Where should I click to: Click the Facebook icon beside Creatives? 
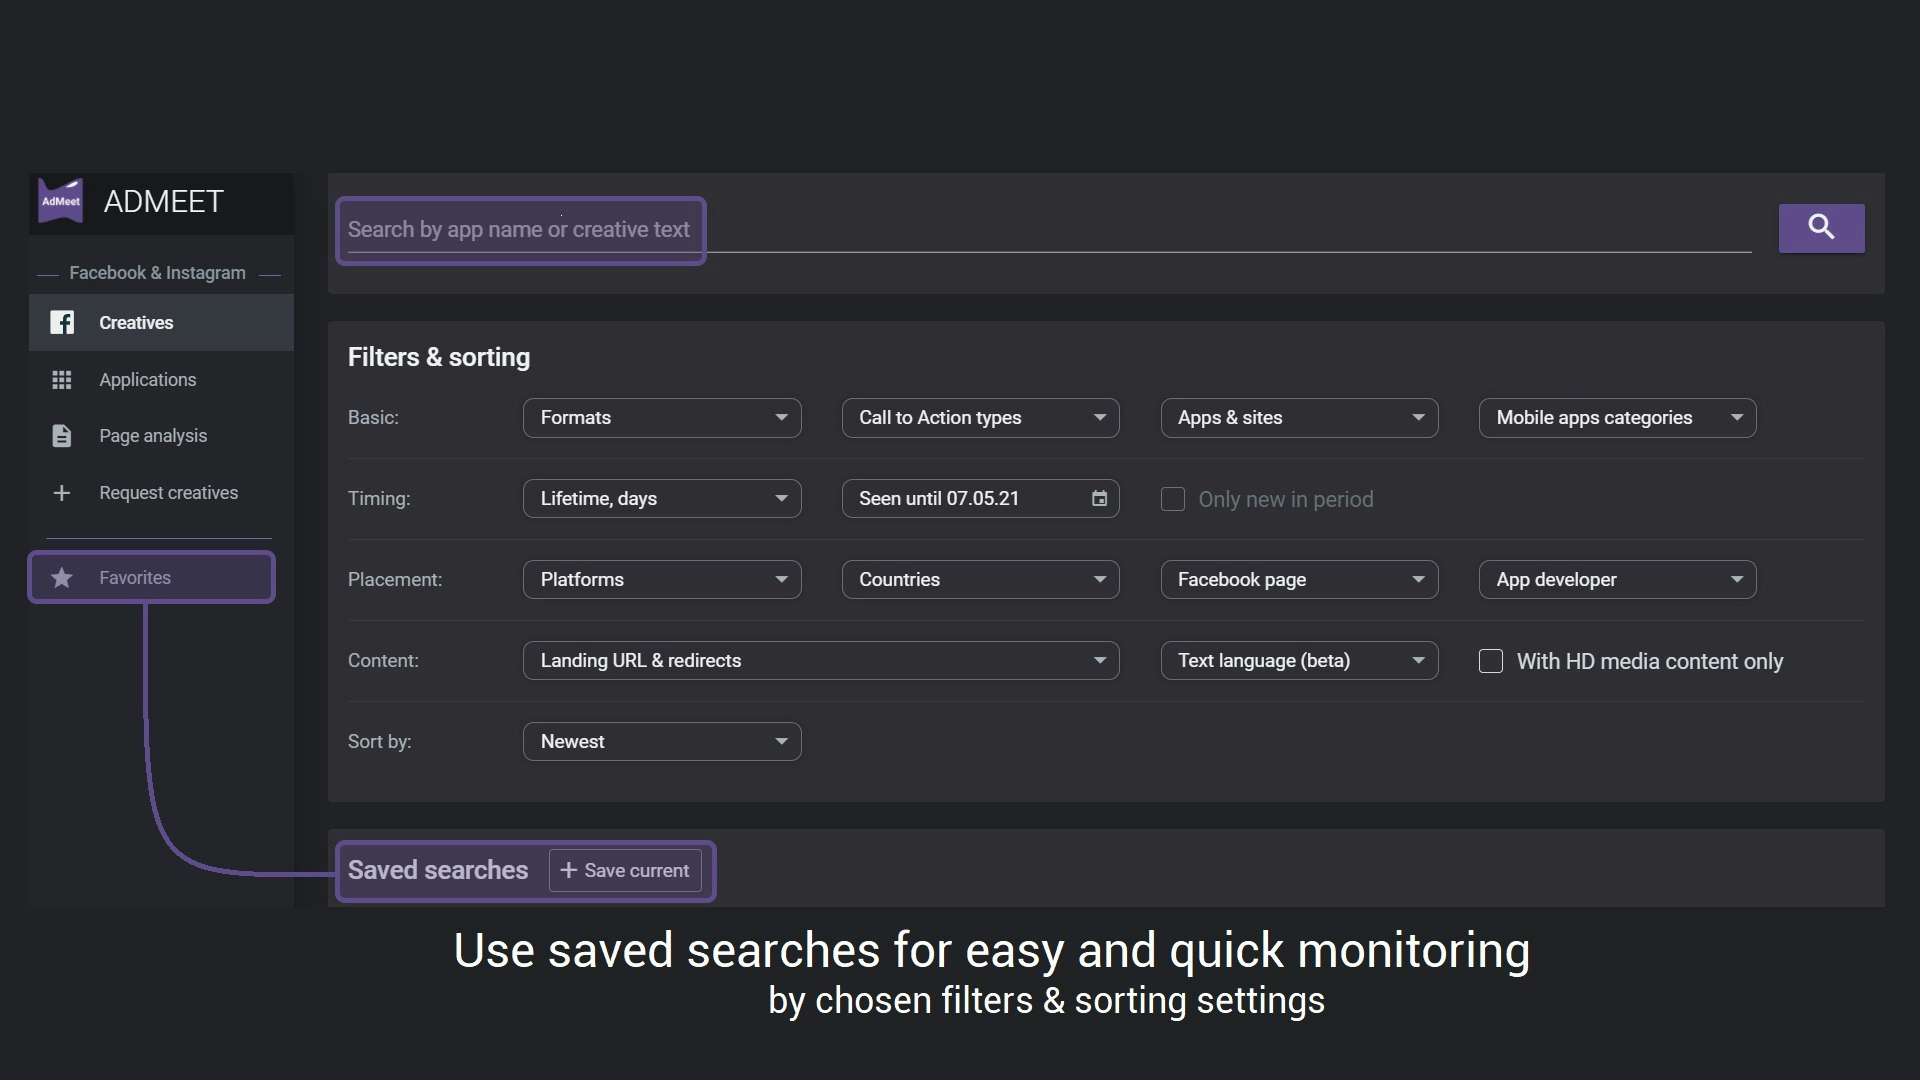point(62,322)
